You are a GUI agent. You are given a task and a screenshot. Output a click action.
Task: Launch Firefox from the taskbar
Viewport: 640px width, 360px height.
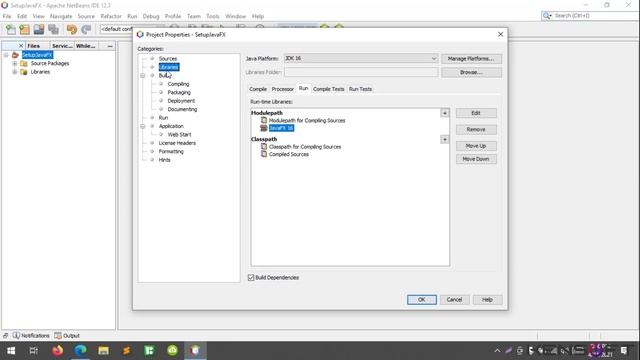(x=58, y=351)
